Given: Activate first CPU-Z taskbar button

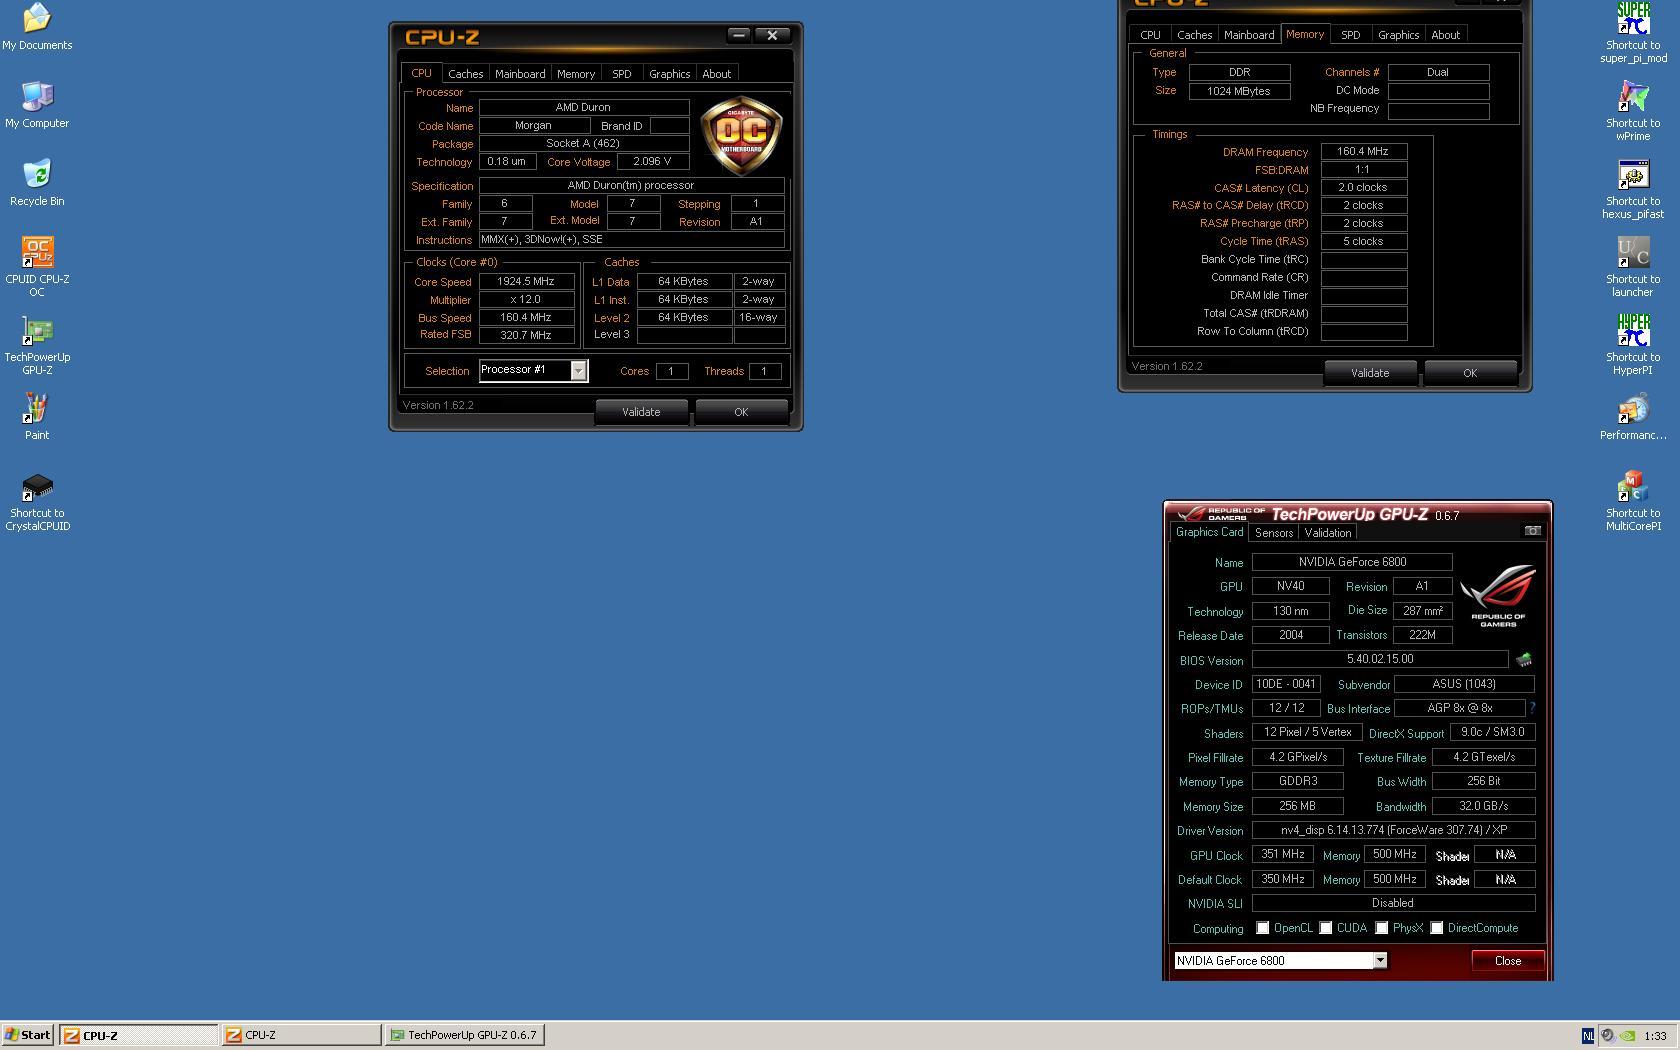Looking at the screenshot, I should 139,1036.
